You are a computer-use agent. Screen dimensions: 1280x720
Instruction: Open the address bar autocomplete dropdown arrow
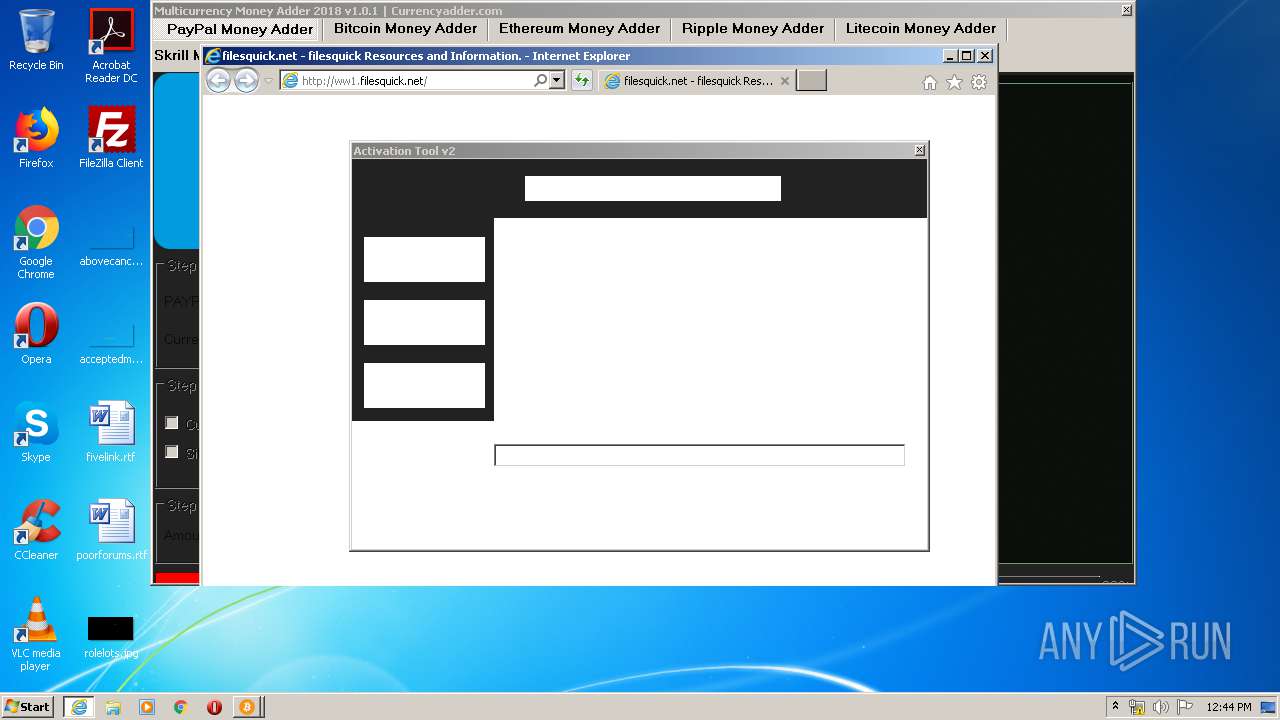point(557,81)
